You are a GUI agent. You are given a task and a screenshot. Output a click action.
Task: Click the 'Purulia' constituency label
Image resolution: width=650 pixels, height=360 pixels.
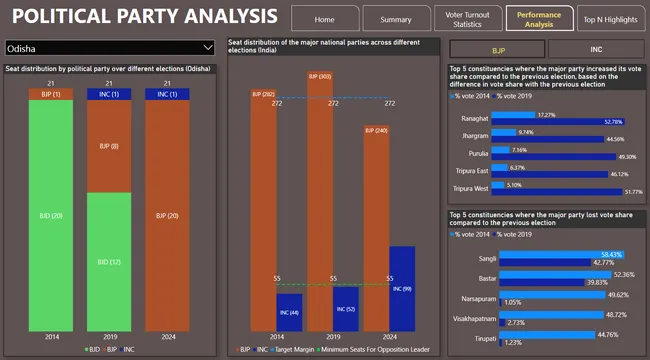478,153
